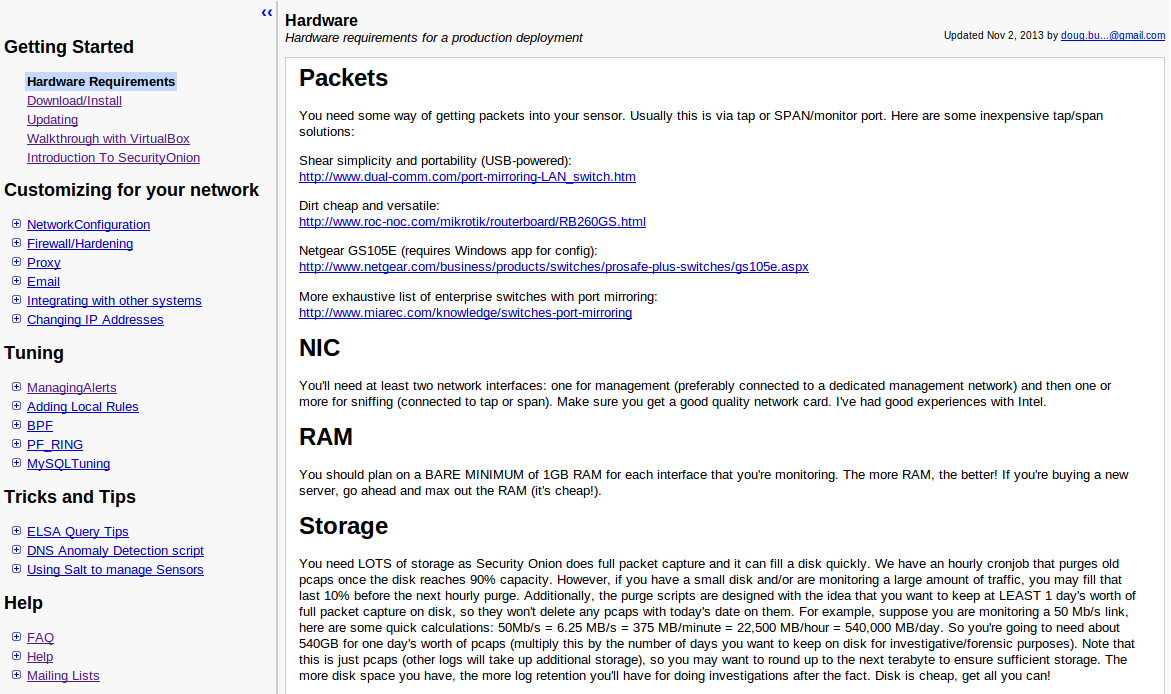The width and height of the screenshot is (1171, 694).
Task: Expand the FAQ plus icon
Action: [x=16, y=637]
